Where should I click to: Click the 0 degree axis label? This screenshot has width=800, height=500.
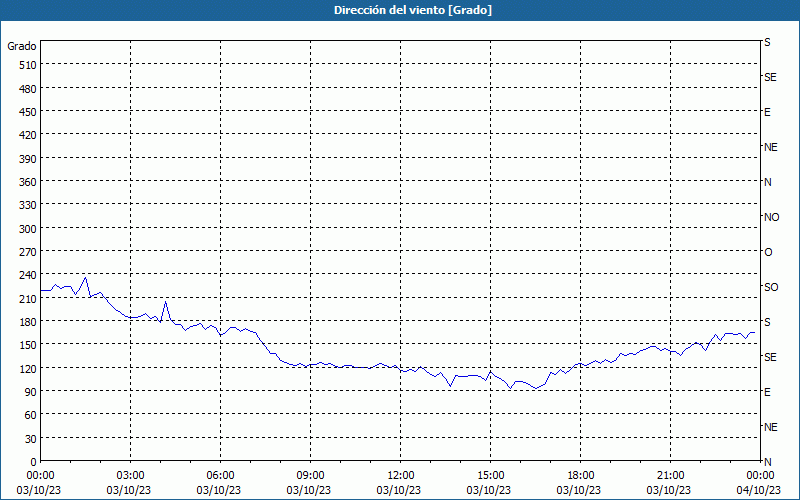[x=34, y=462]
